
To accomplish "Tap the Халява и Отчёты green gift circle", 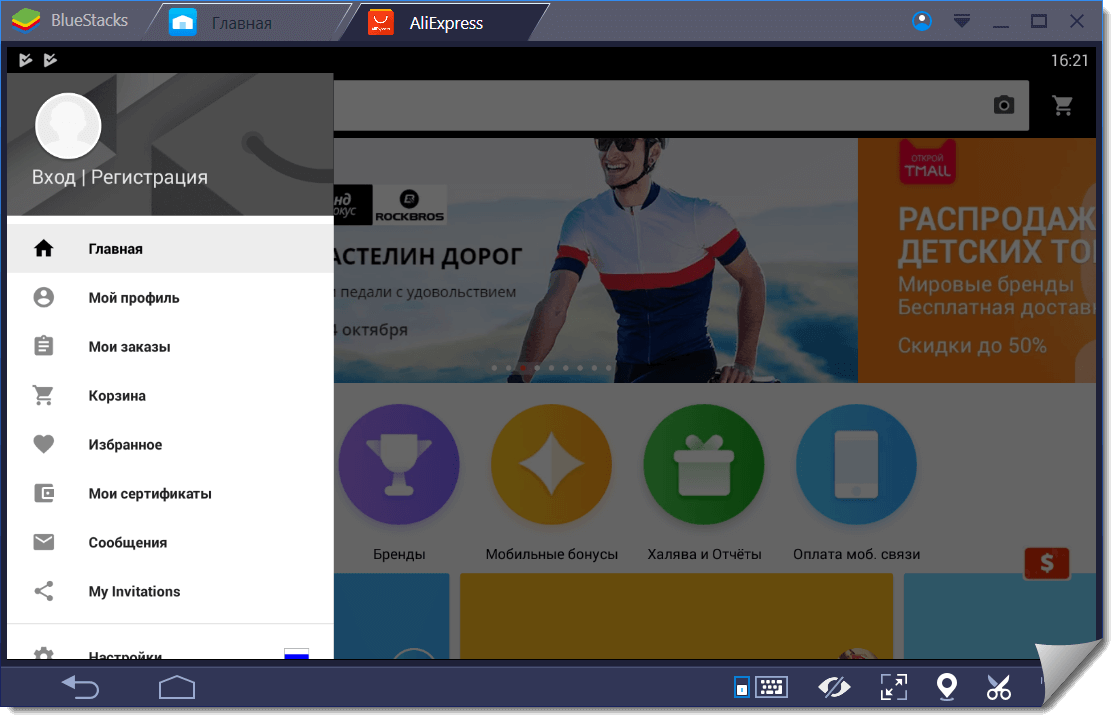I will [704, 465].
